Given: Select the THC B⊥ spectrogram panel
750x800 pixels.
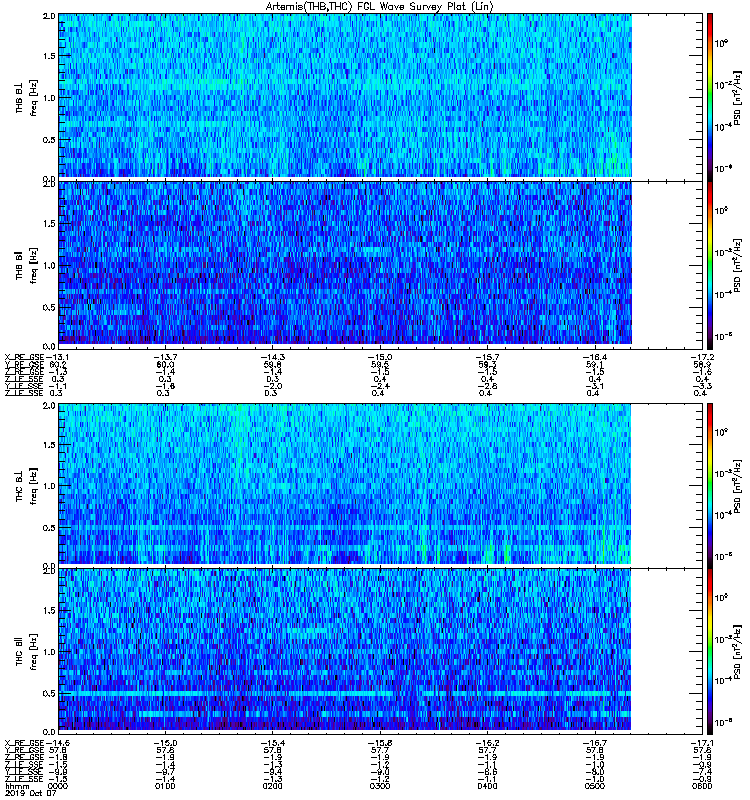Looking at the screenshot, I should 380,484.
